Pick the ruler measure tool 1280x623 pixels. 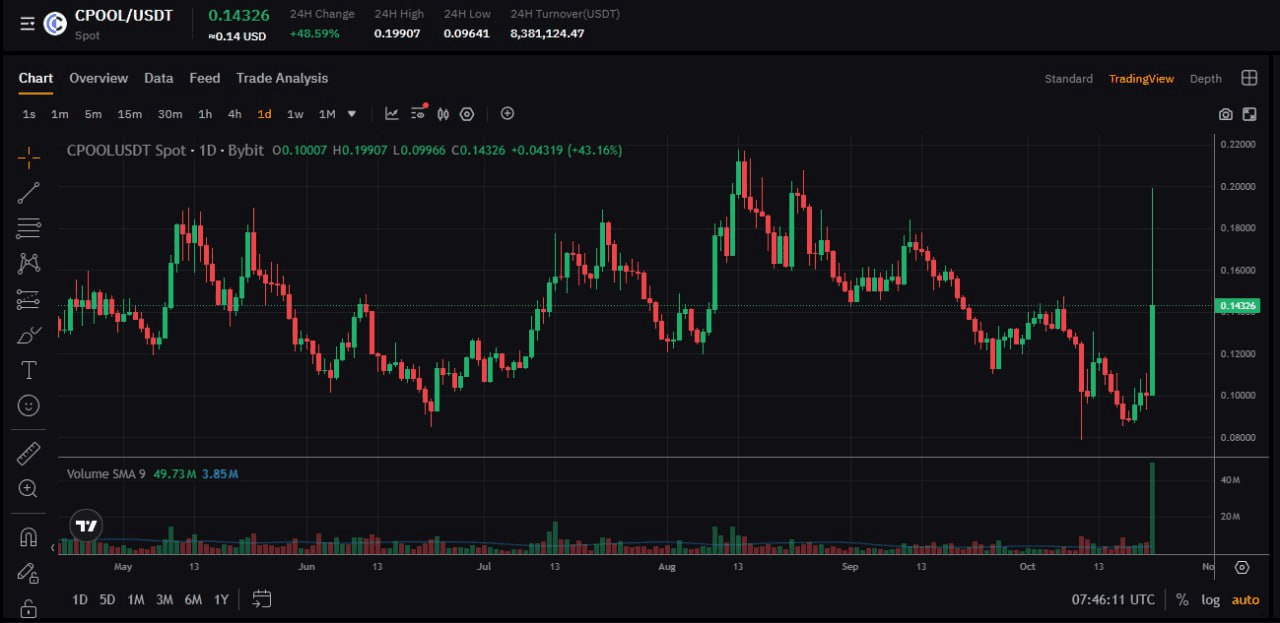tap(29, 453)
